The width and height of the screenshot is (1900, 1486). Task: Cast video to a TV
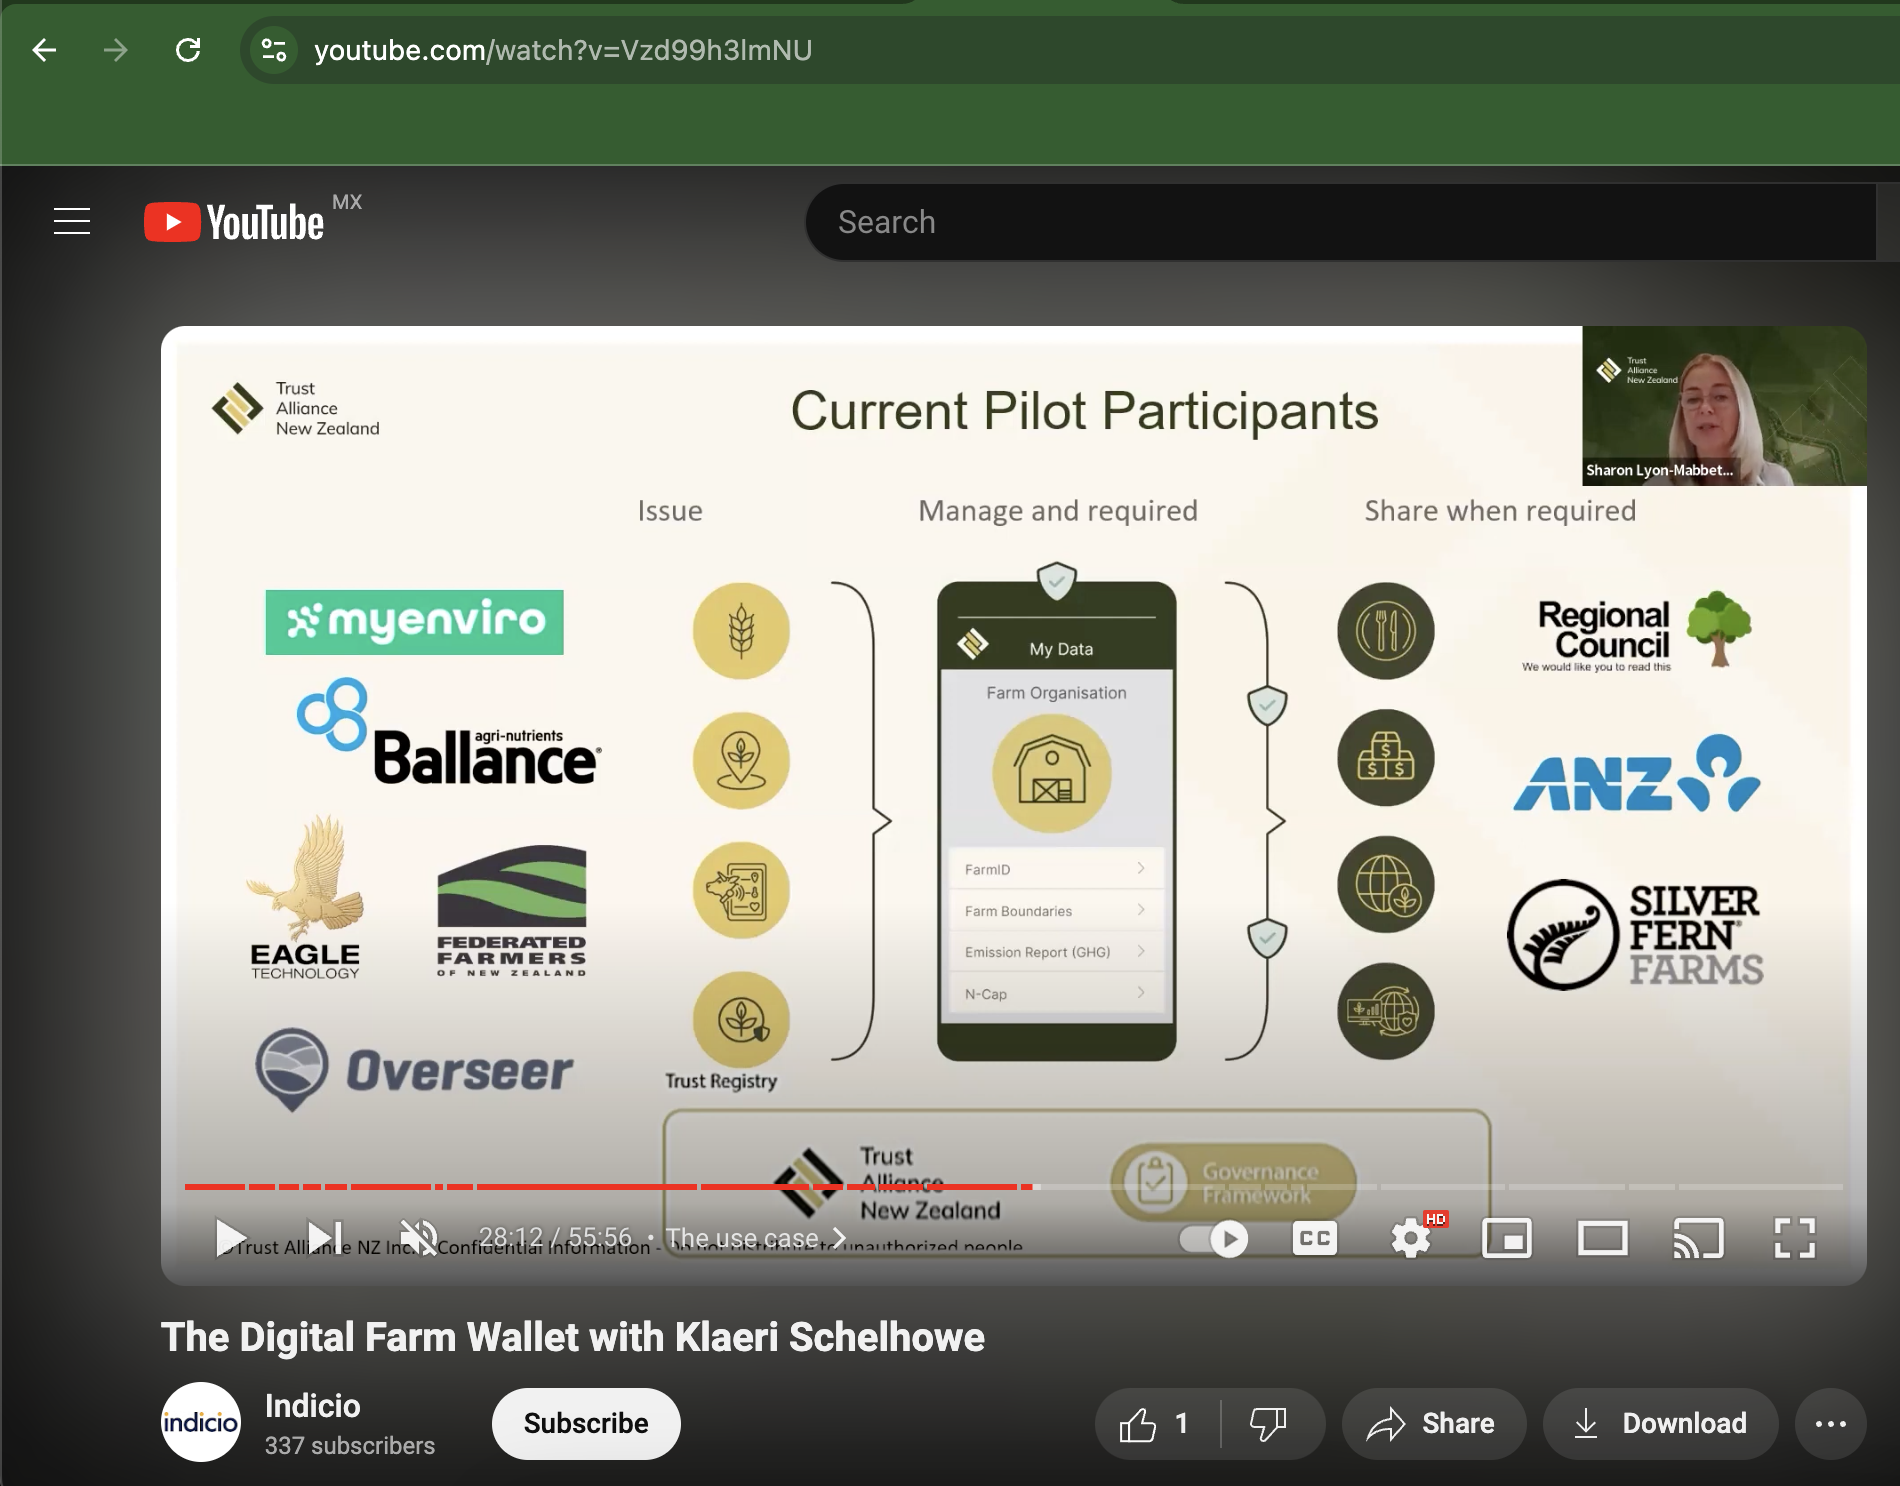pos(1698,1239)
